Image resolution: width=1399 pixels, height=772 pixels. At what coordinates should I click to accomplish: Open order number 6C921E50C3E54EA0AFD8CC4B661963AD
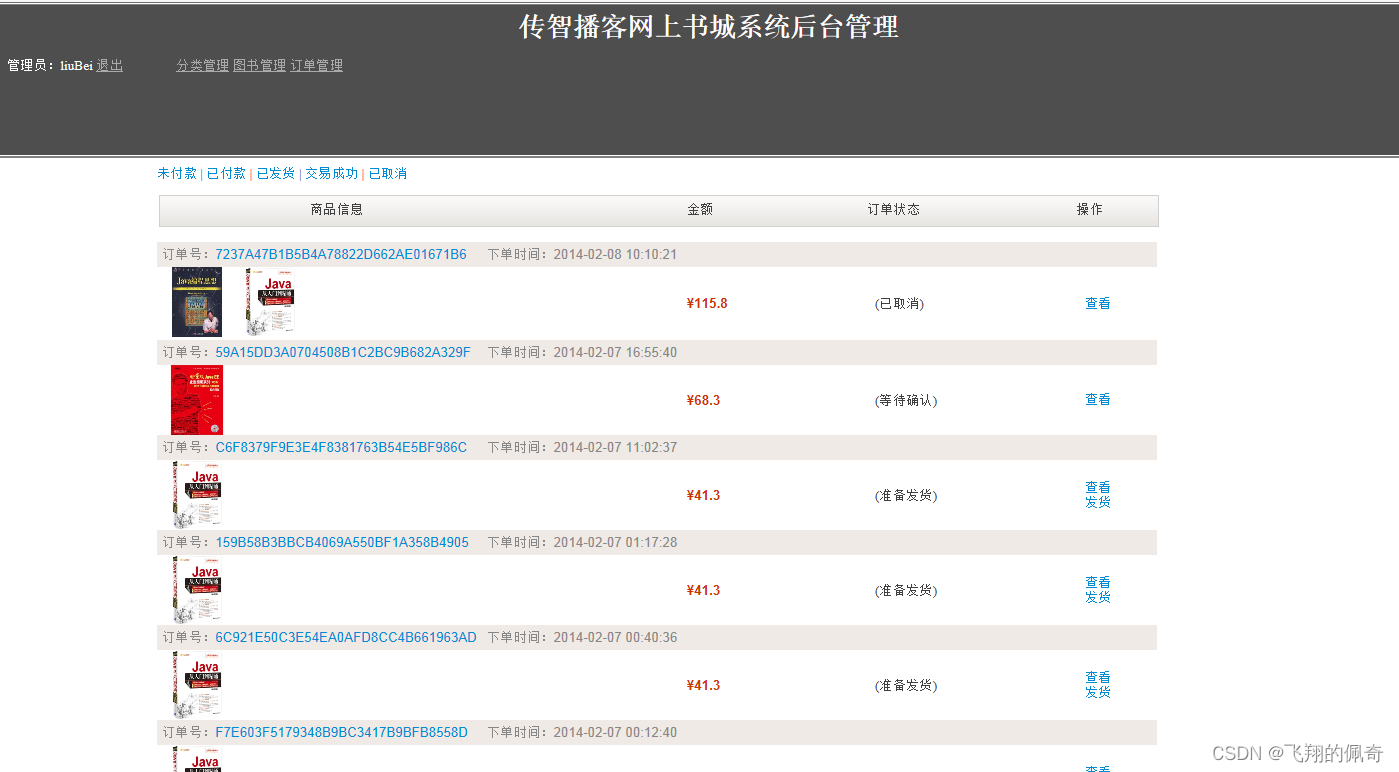coord(346,637)
